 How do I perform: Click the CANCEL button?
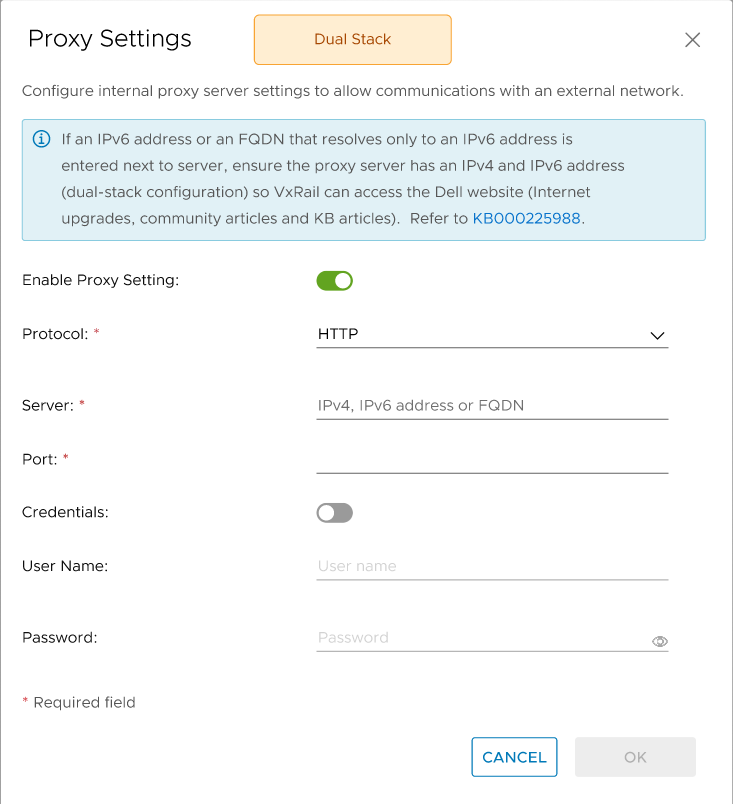tap(514, 757)
